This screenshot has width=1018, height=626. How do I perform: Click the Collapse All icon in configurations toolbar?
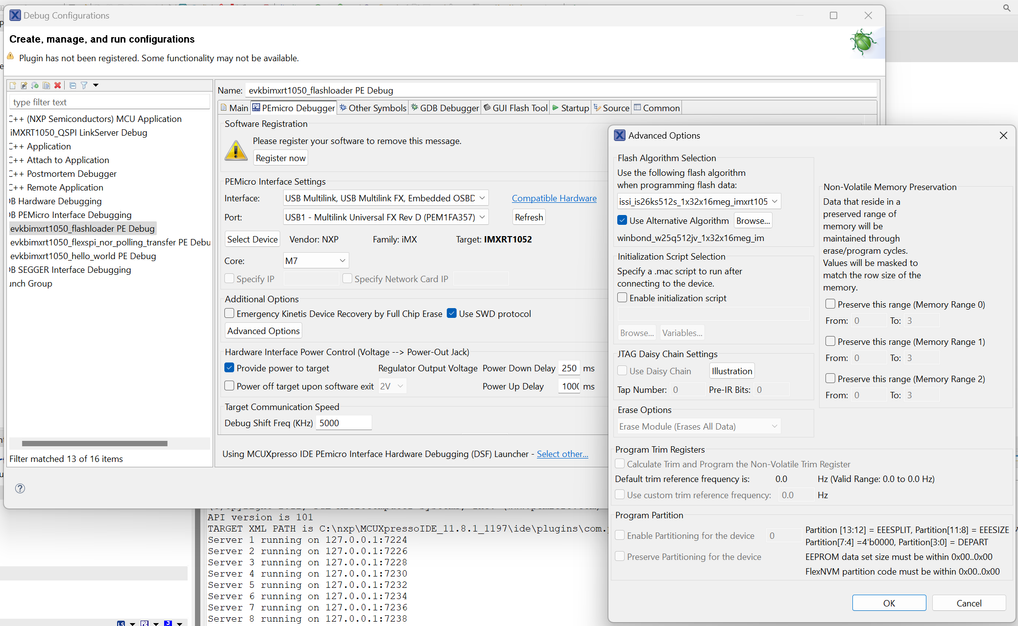73,86
